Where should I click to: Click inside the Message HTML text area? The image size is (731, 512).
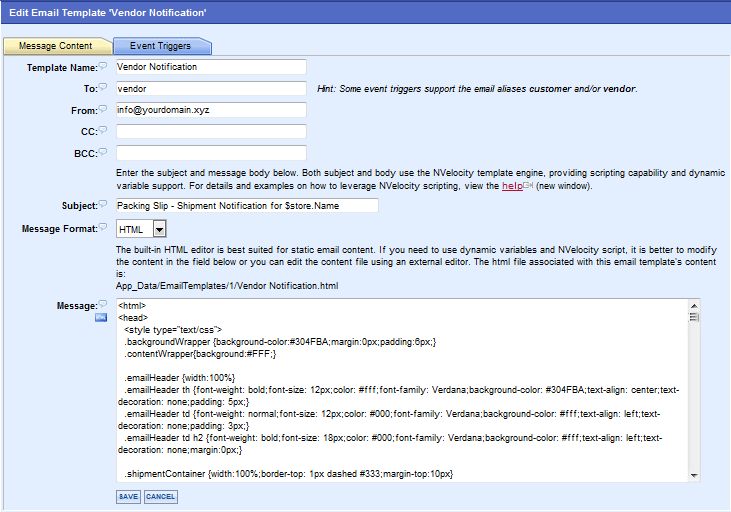[402, 390]
